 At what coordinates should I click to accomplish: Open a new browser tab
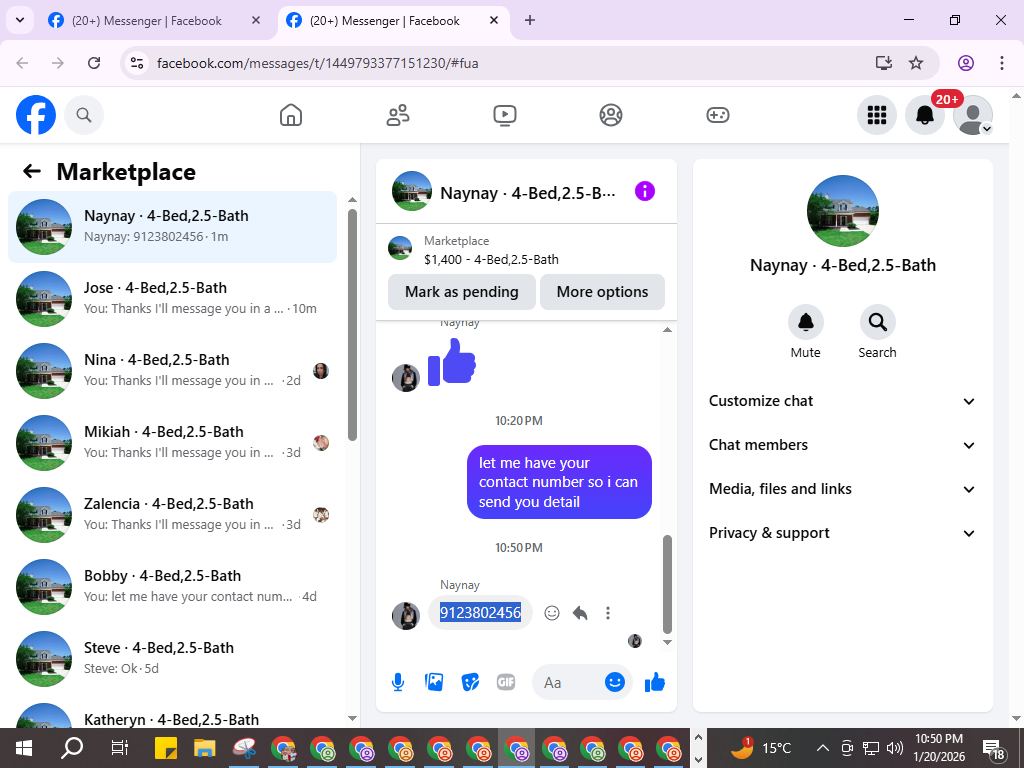[x=530, y=20]
